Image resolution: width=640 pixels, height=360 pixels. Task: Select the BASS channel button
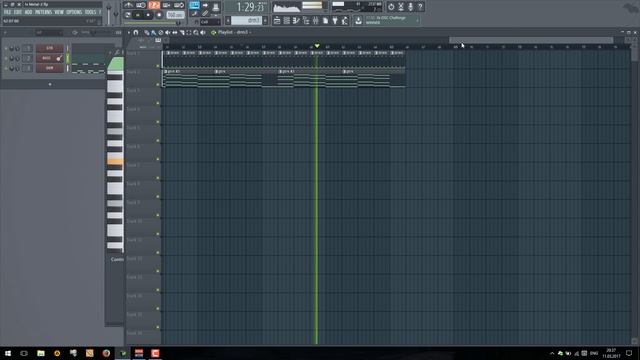click(x=50, y=58)
